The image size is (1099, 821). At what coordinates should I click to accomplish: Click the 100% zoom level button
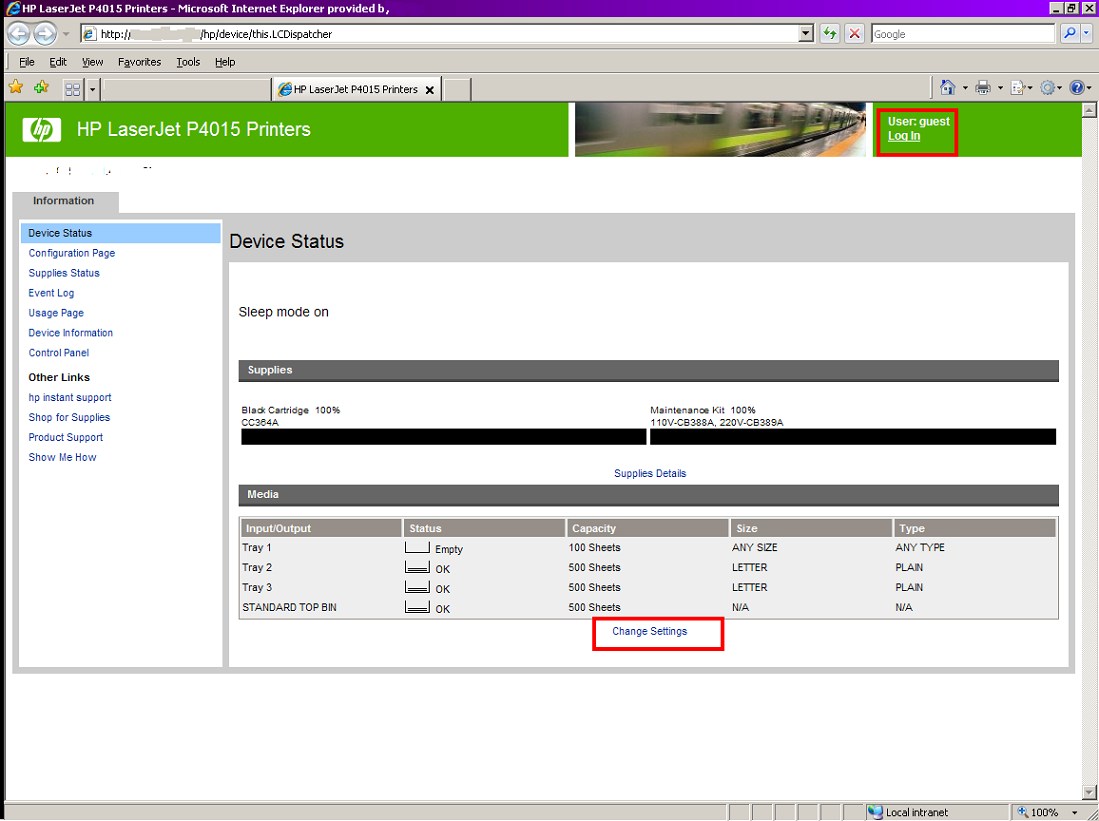coord(1042,813)
